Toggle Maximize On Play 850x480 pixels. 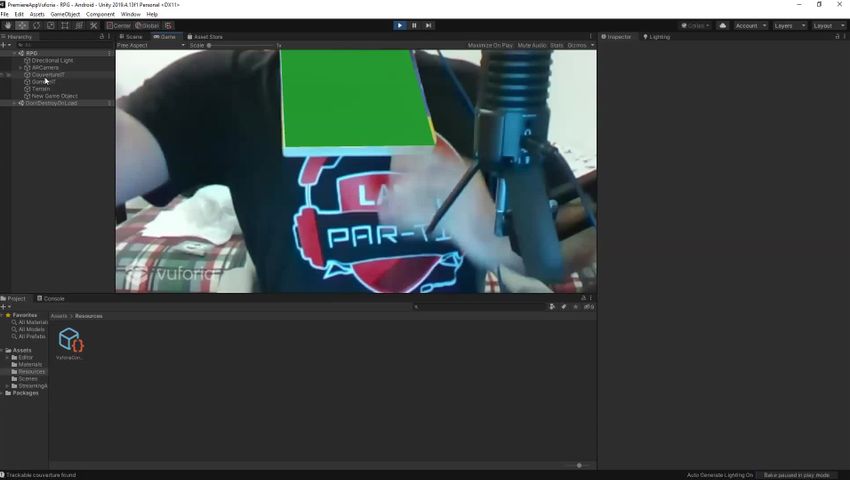490,45
